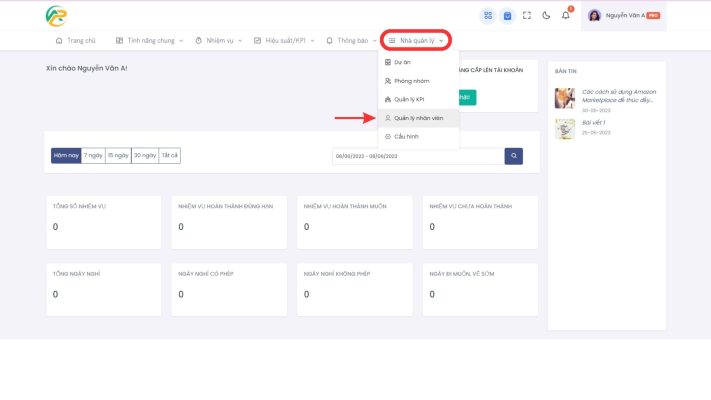This screenshot has width=711, height=400.
Task: Select Dự án from dropdown
Action: pos(419,62)
